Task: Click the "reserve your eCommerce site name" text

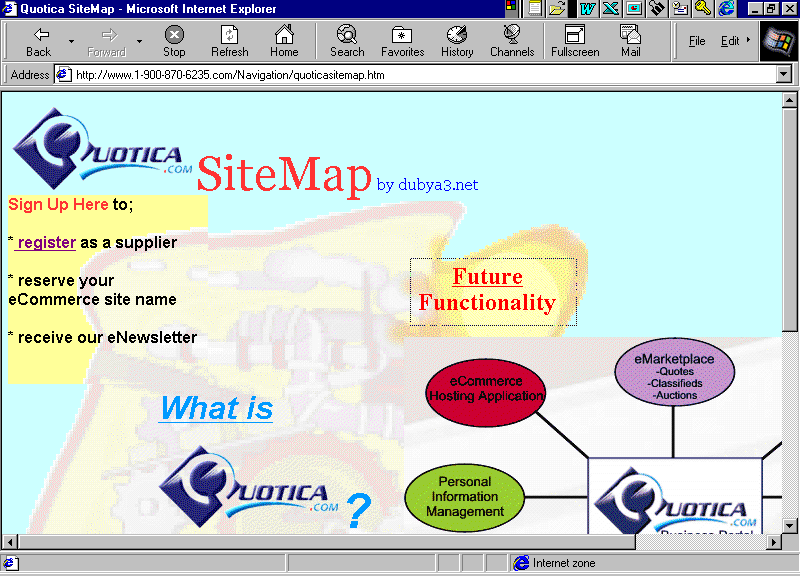Action: [x=92, y=290]
